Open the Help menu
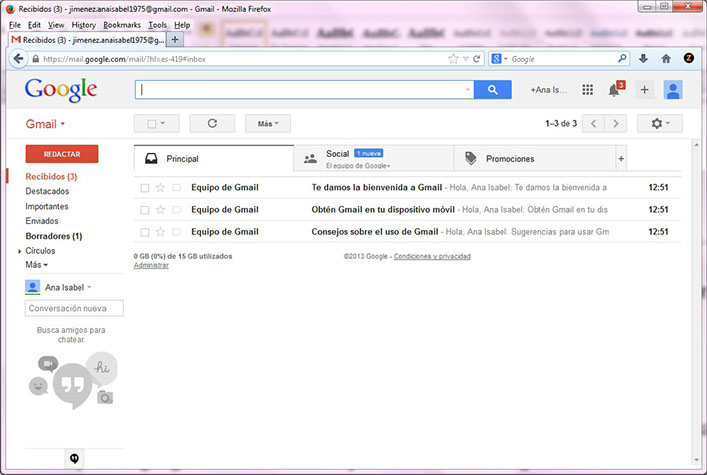The image size is (707, 475). (x=182, y=25)
